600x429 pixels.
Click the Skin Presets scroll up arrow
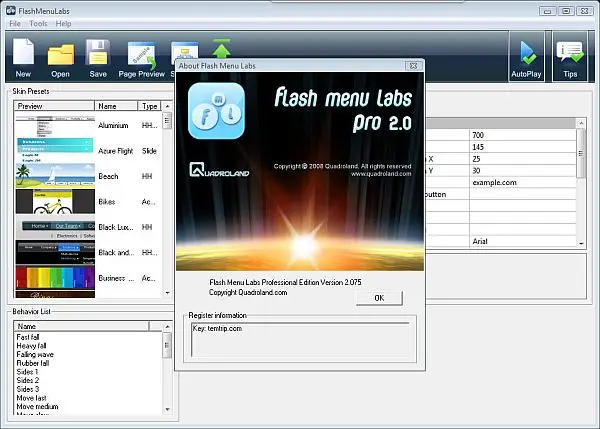coord(167,106)
